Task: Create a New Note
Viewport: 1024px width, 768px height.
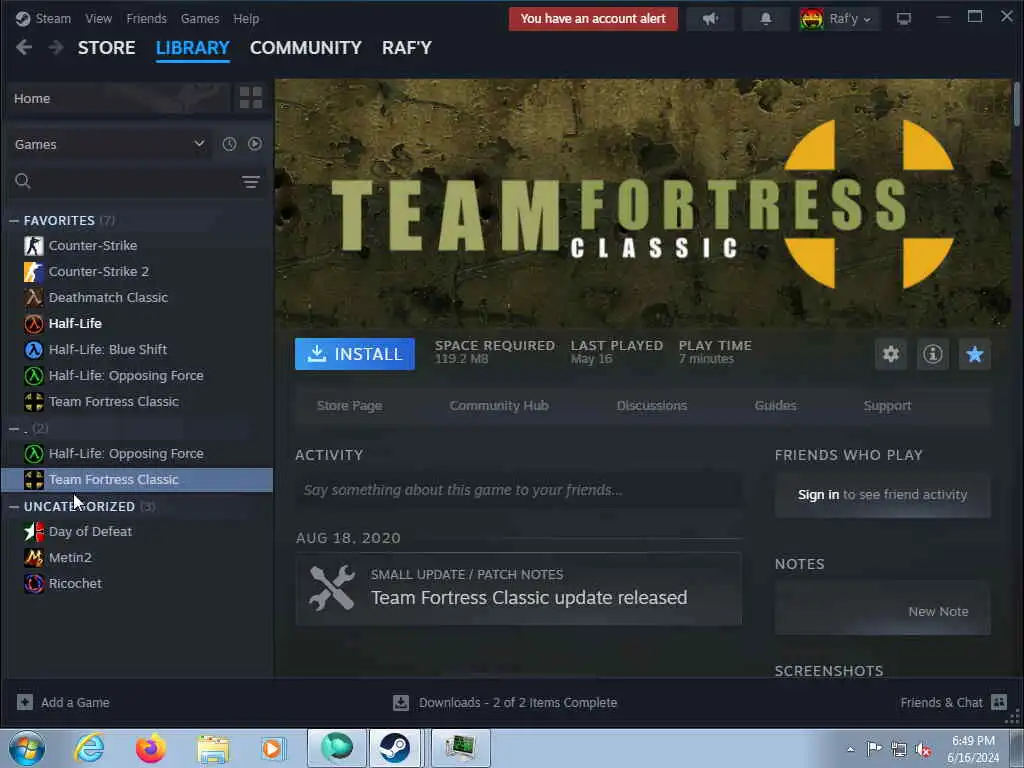Action: (938, 611)
